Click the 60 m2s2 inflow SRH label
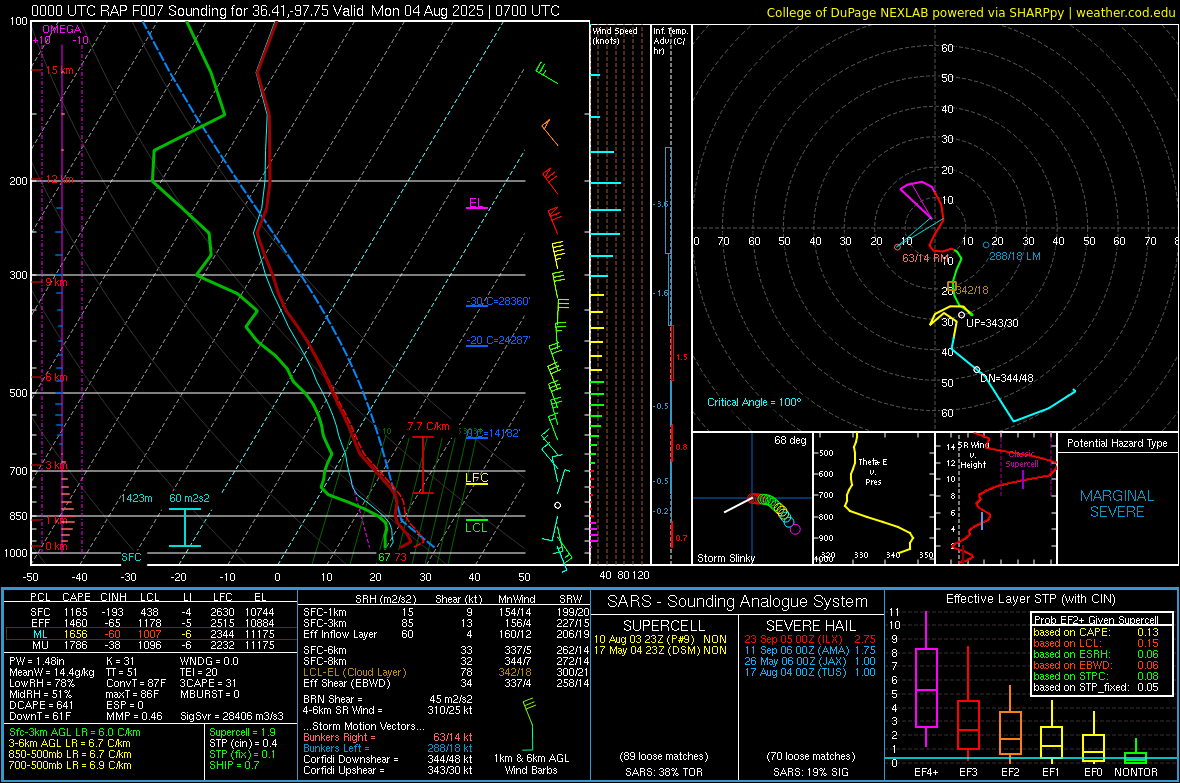Screen dimensions: 1180x783 click(190, 498)
